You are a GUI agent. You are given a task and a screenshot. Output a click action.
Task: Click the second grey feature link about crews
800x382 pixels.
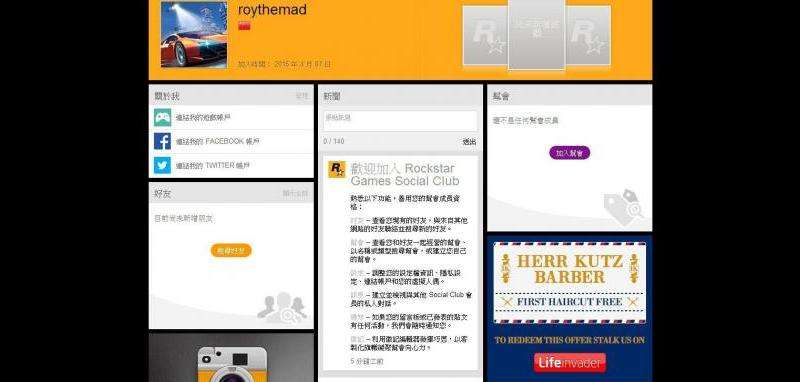click(x=356, y=243)
